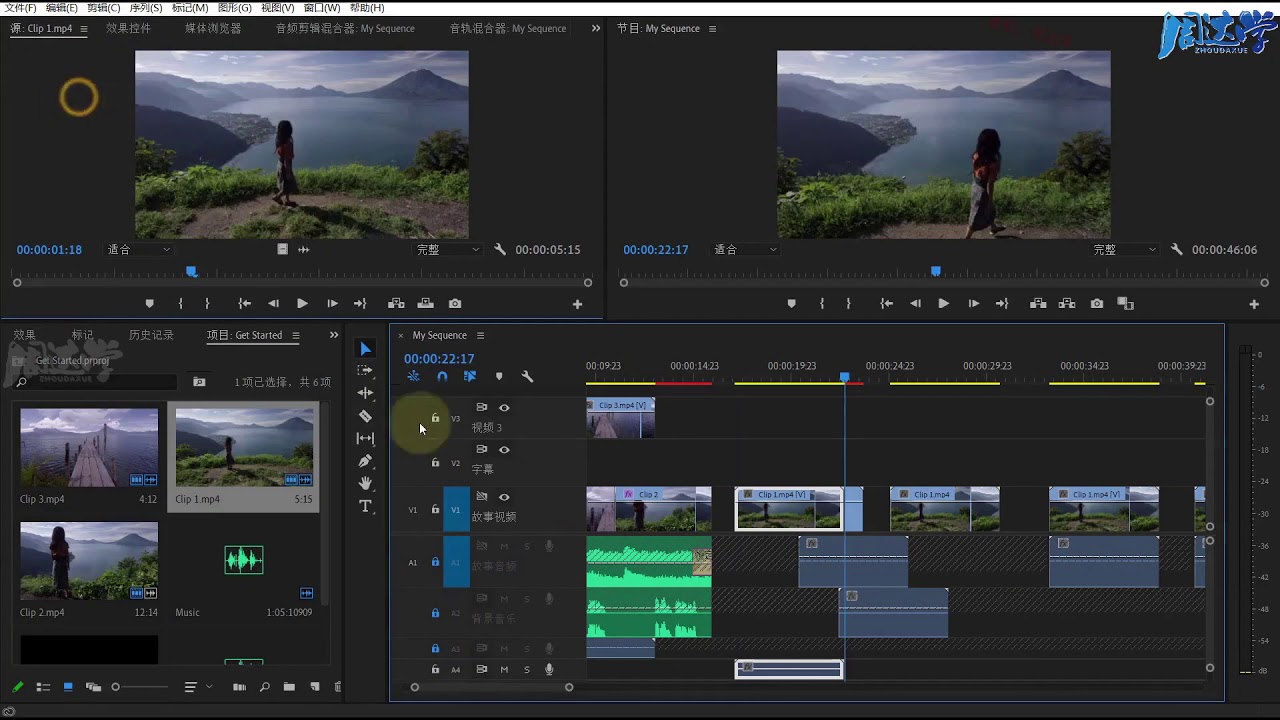Select the Razor tool

(365, 416)
